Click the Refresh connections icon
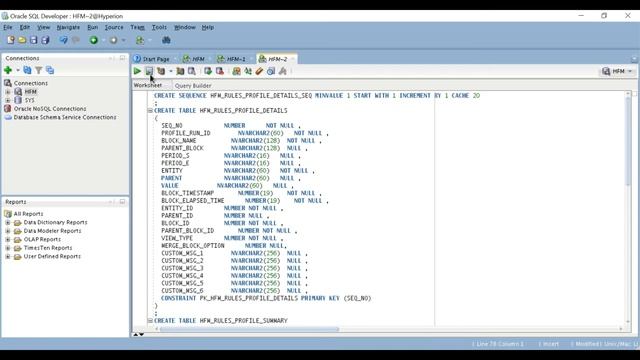This screenshot has height=360, width=640. [x=27, y=70]
